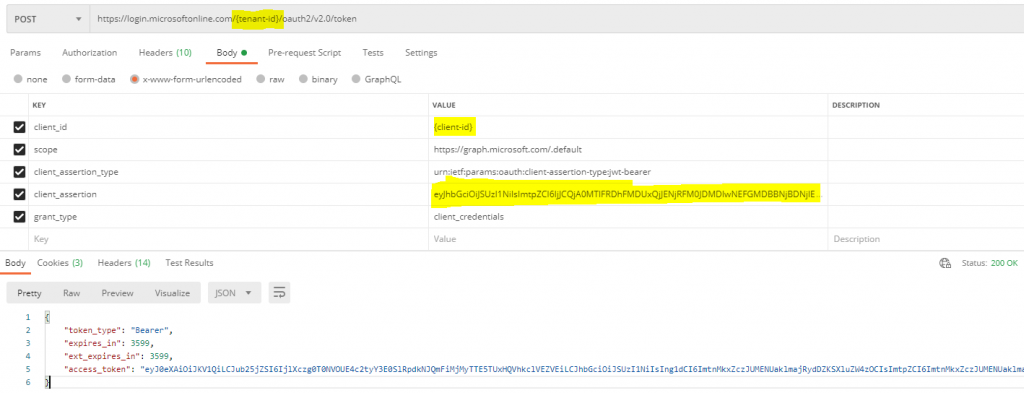Click the empty Key input field
Screen dimensions: 1024x393
pyautogui.click(x=229, y=239)
